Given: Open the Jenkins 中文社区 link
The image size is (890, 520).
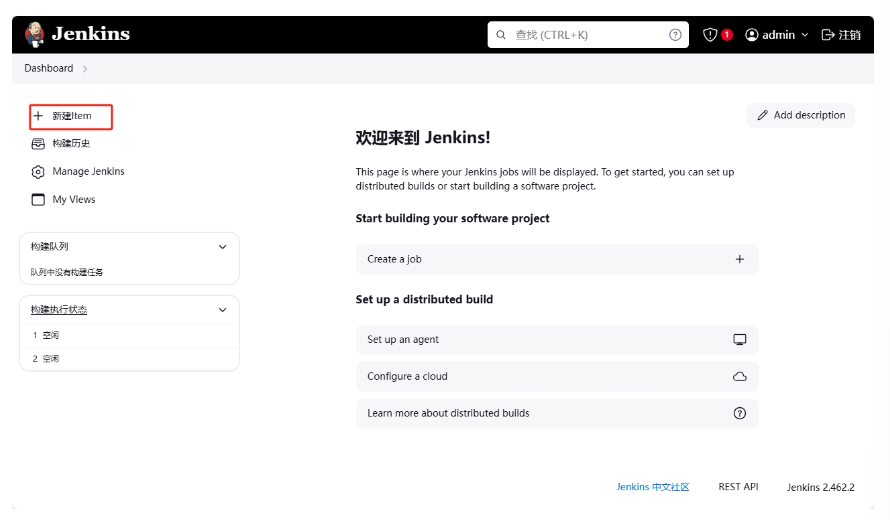Looking at the screenshot, I should pyautogui.click(x=653, y=487).
